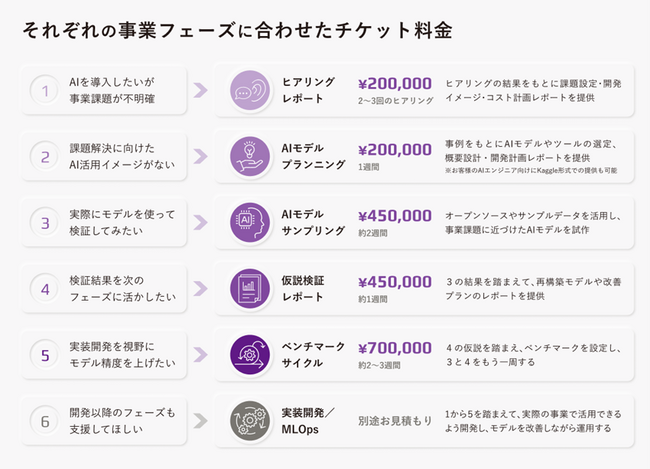Click the gray chevron after step 6
This screenshot has width=650, height=469.
pyautogui.click(x=200, y=421)
